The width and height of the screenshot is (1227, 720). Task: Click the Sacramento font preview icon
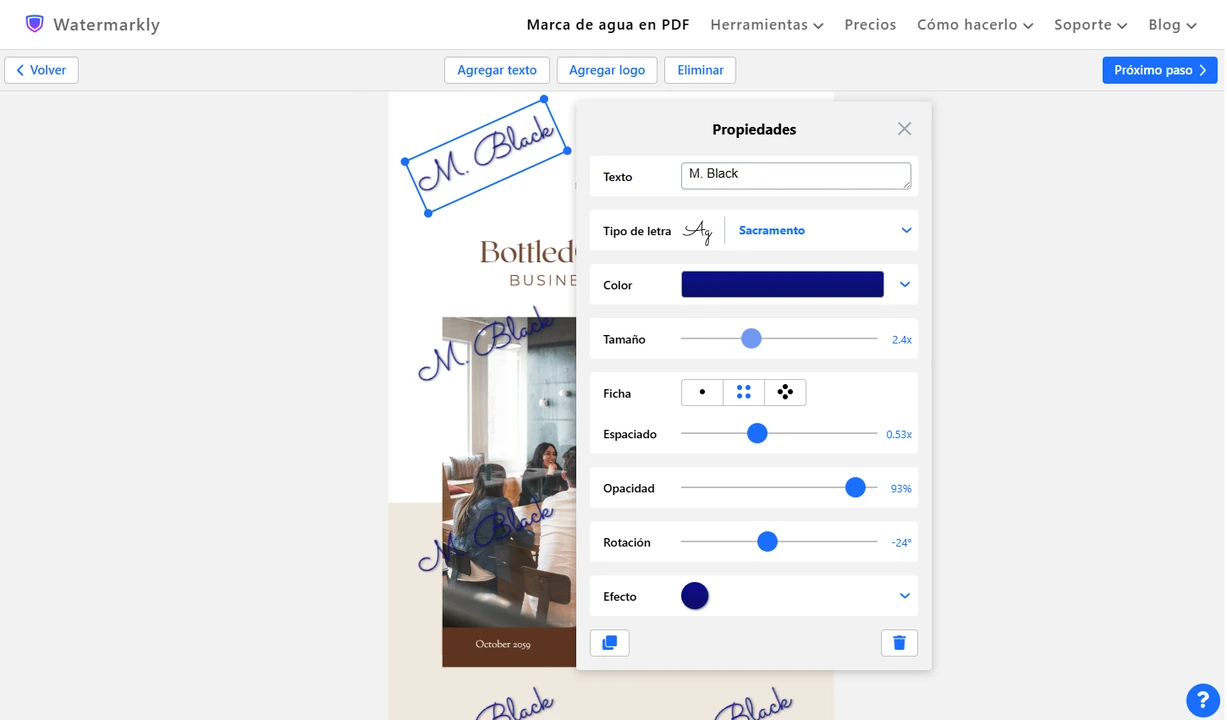698,231
